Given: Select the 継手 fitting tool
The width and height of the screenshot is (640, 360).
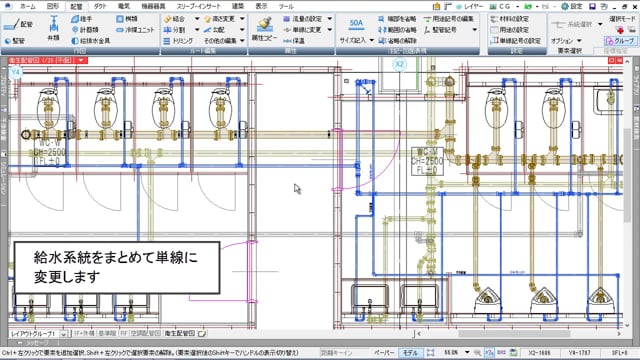Looking at the screenshot, I should click(82, 19).
